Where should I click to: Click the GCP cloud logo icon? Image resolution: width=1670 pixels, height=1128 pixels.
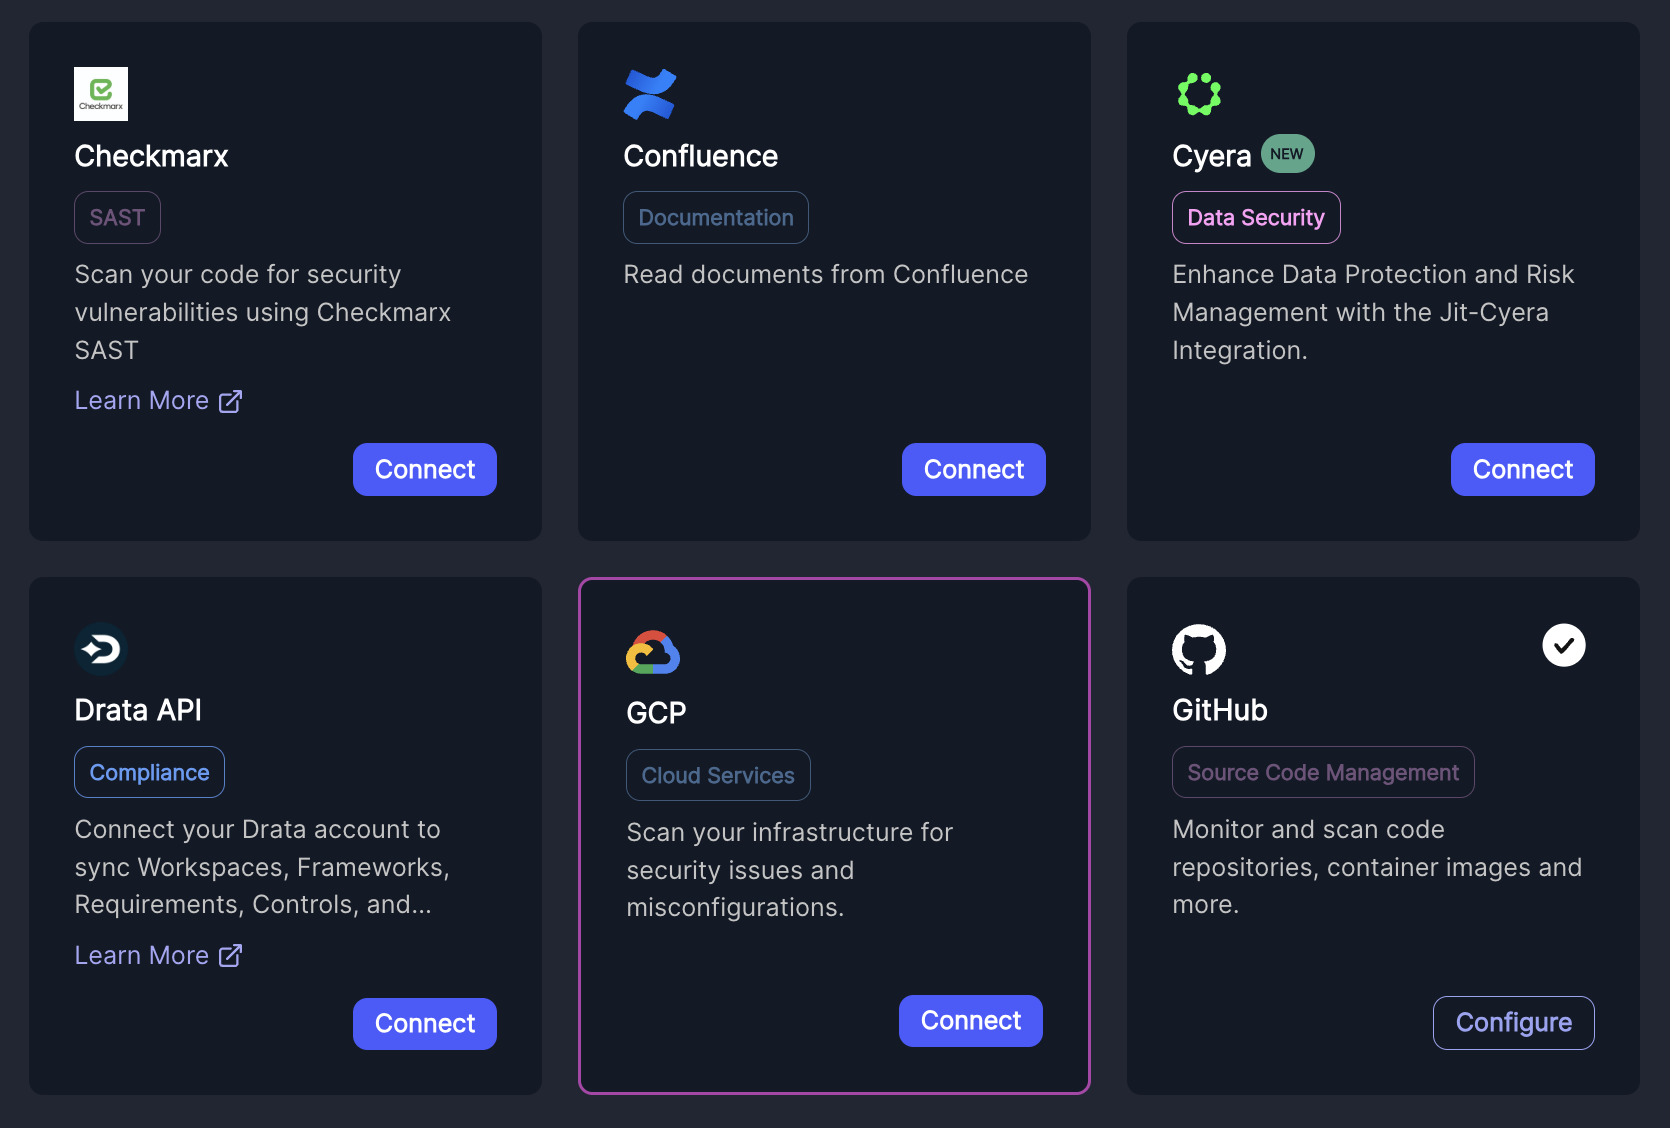[x=653, y=652]
